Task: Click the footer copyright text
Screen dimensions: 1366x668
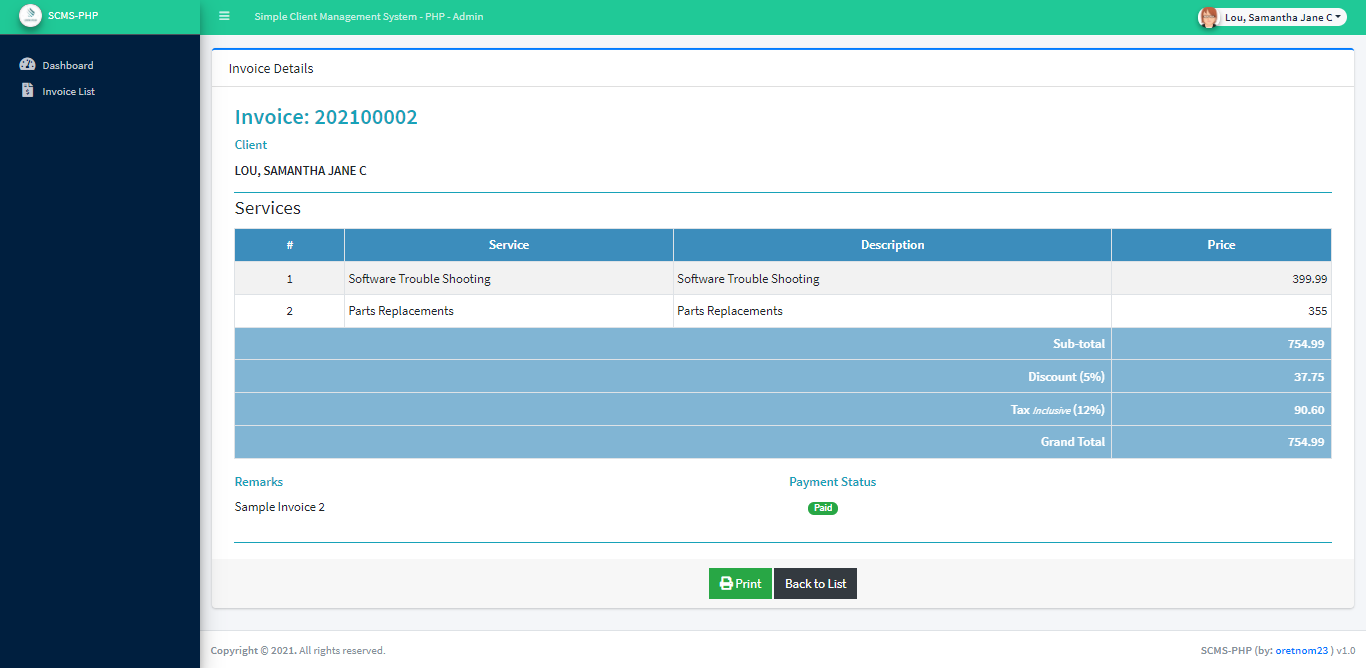Action: click(298, 650)
